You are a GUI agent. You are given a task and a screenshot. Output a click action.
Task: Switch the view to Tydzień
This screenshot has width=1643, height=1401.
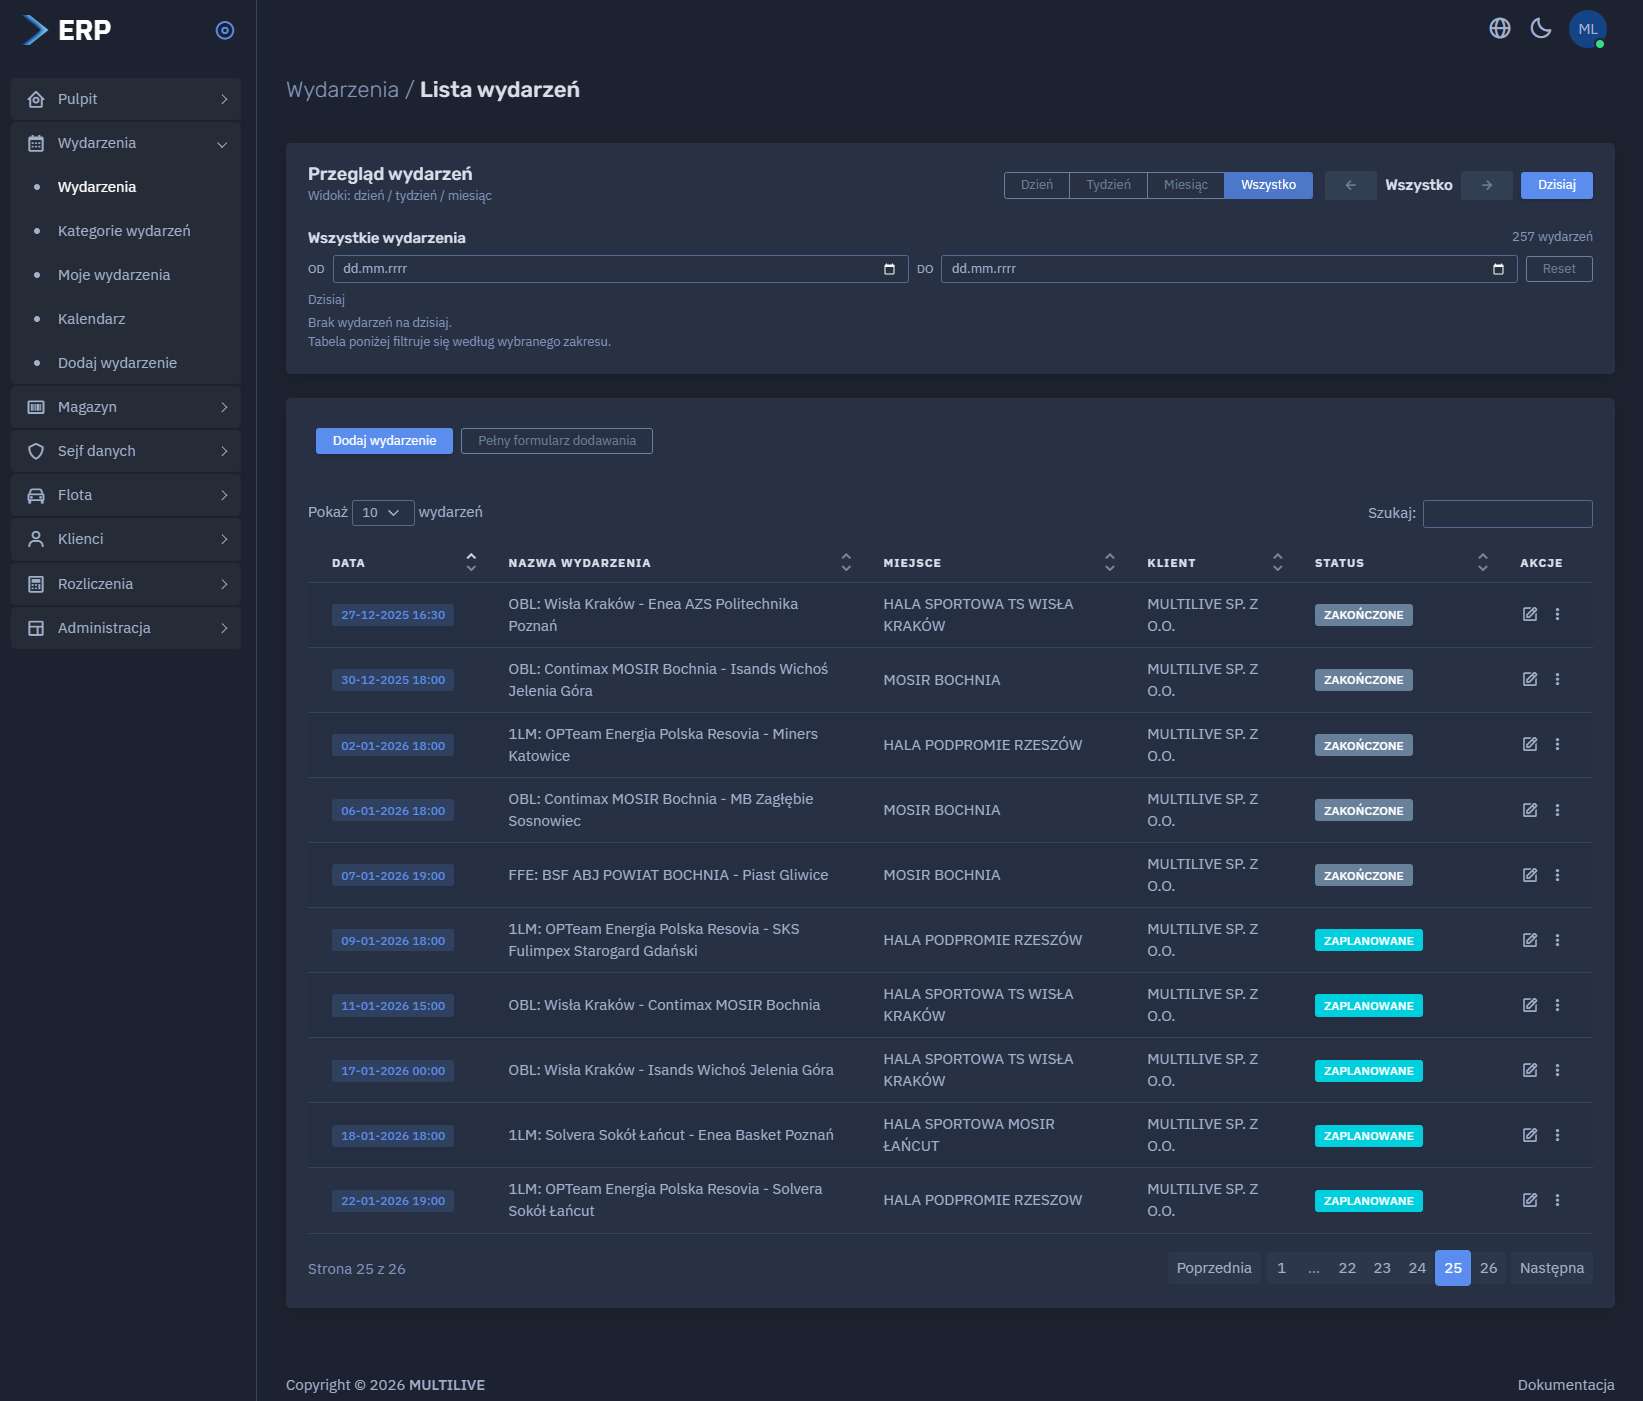click(1108, 185)
